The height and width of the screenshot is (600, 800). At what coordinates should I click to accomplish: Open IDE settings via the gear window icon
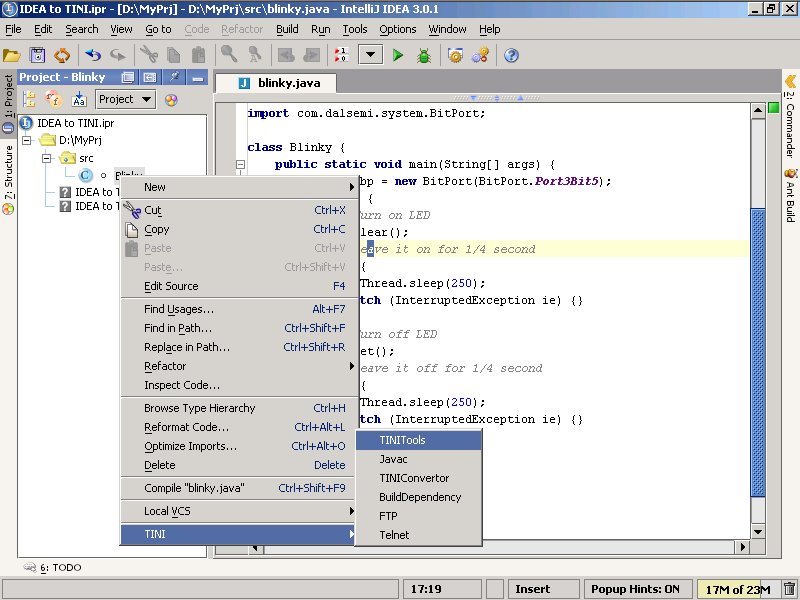[x=455, y=55]
